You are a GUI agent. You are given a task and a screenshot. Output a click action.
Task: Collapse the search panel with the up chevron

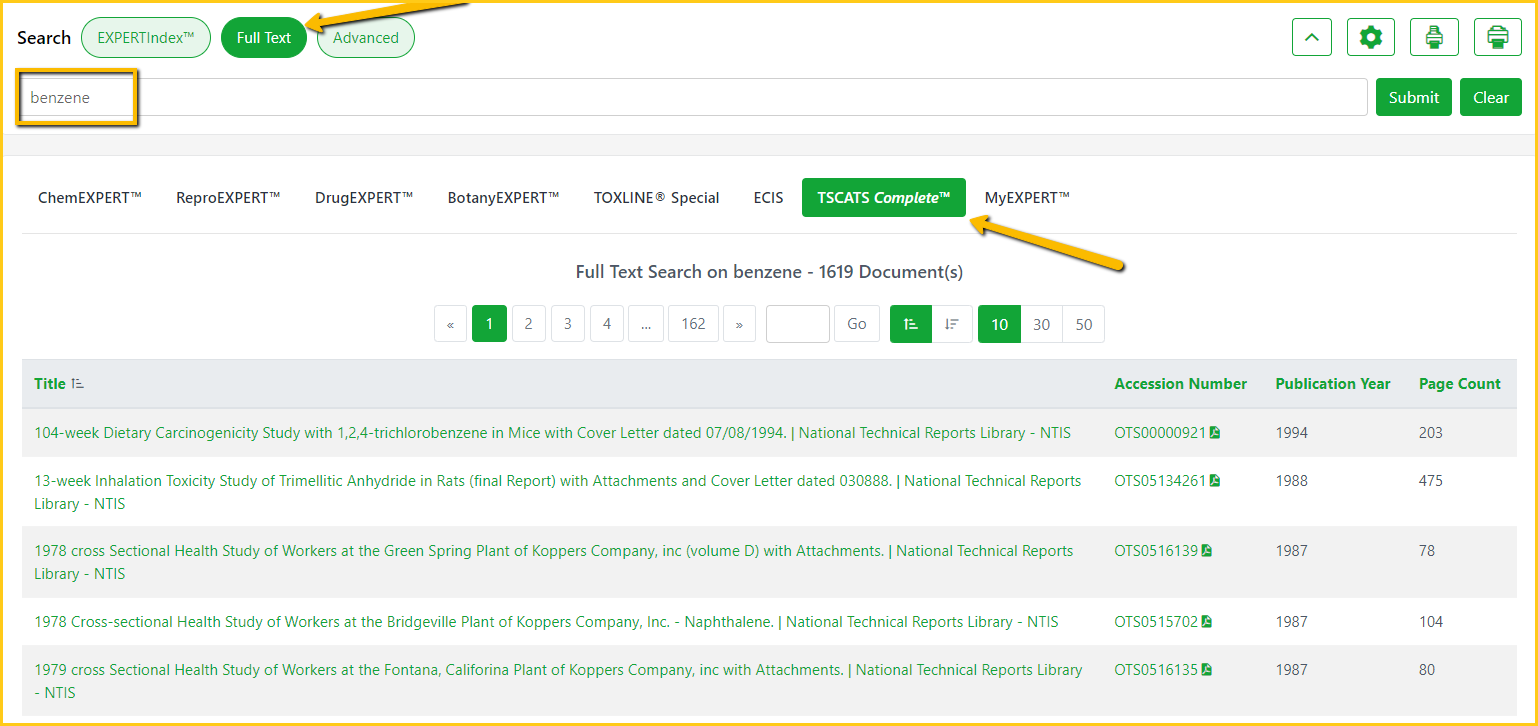(x=1312, y=38)
